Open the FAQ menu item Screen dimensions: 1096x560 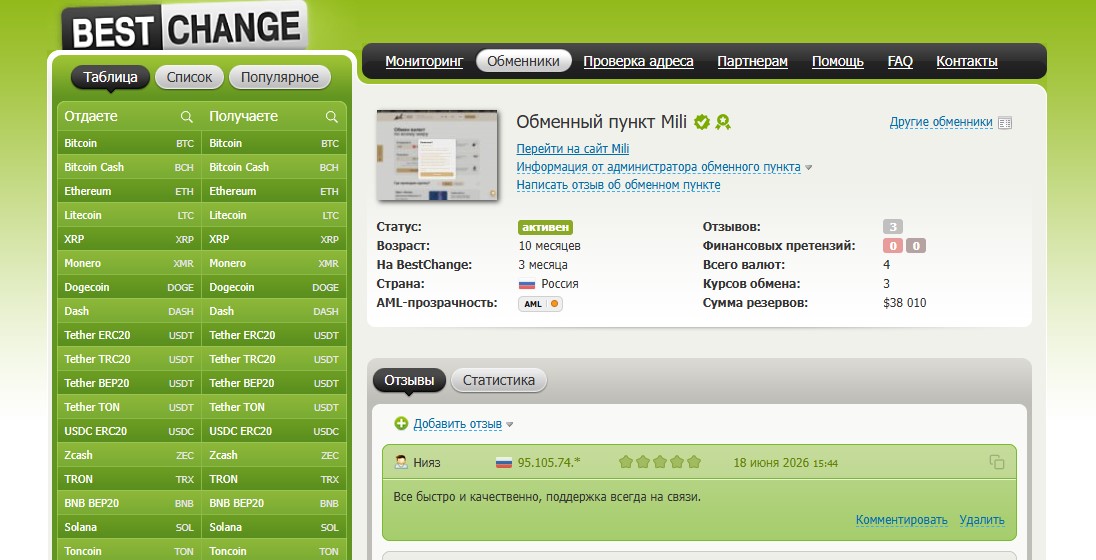point(900,62)
